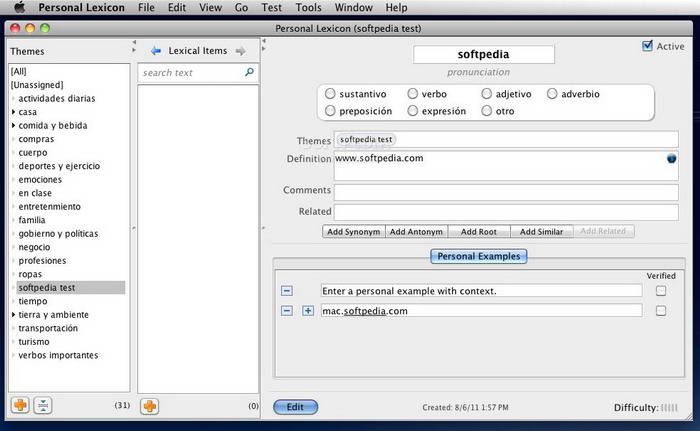Select the expresión radio button
The image size is (700, 431).
(x=412, y=110)
